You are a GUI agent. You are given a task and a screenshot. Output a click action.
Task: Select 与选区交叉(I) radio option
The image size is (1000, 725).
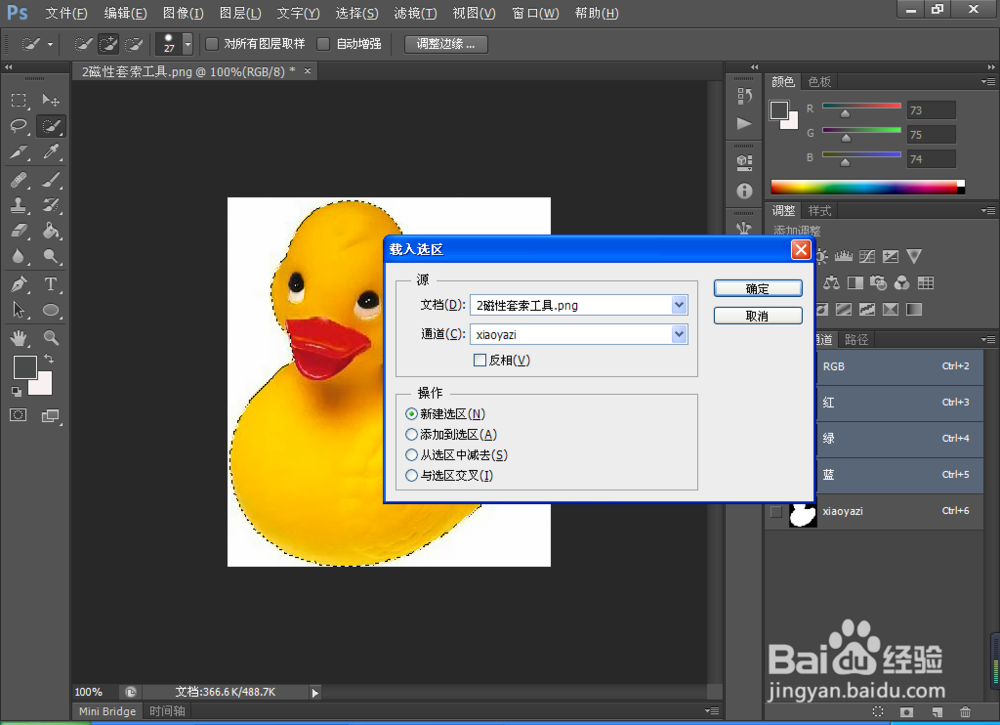coord(411,475)
